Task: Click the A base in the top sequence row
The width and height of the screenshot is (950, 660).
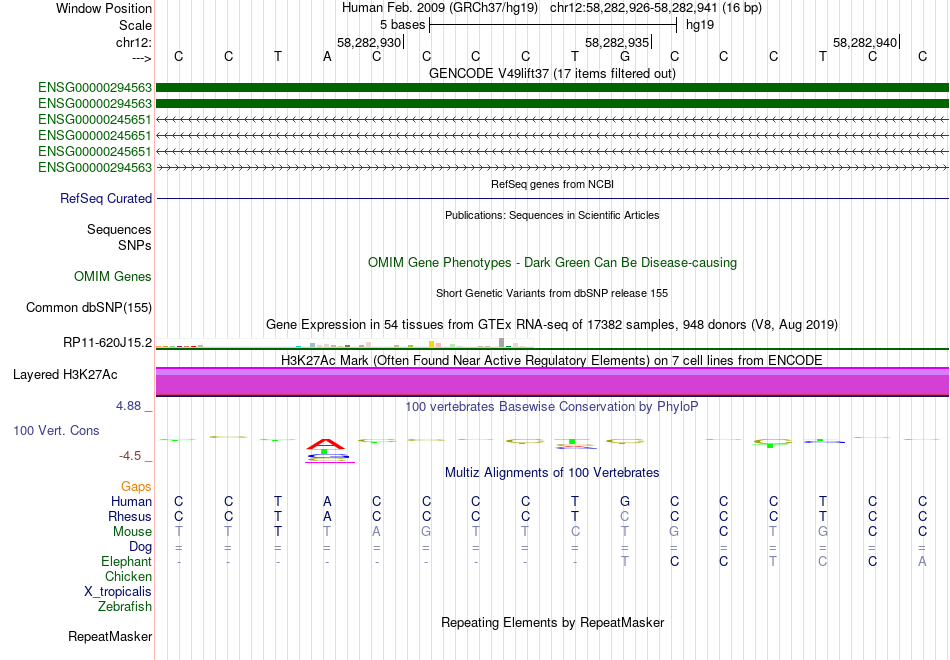Action: tap(327, 56)
